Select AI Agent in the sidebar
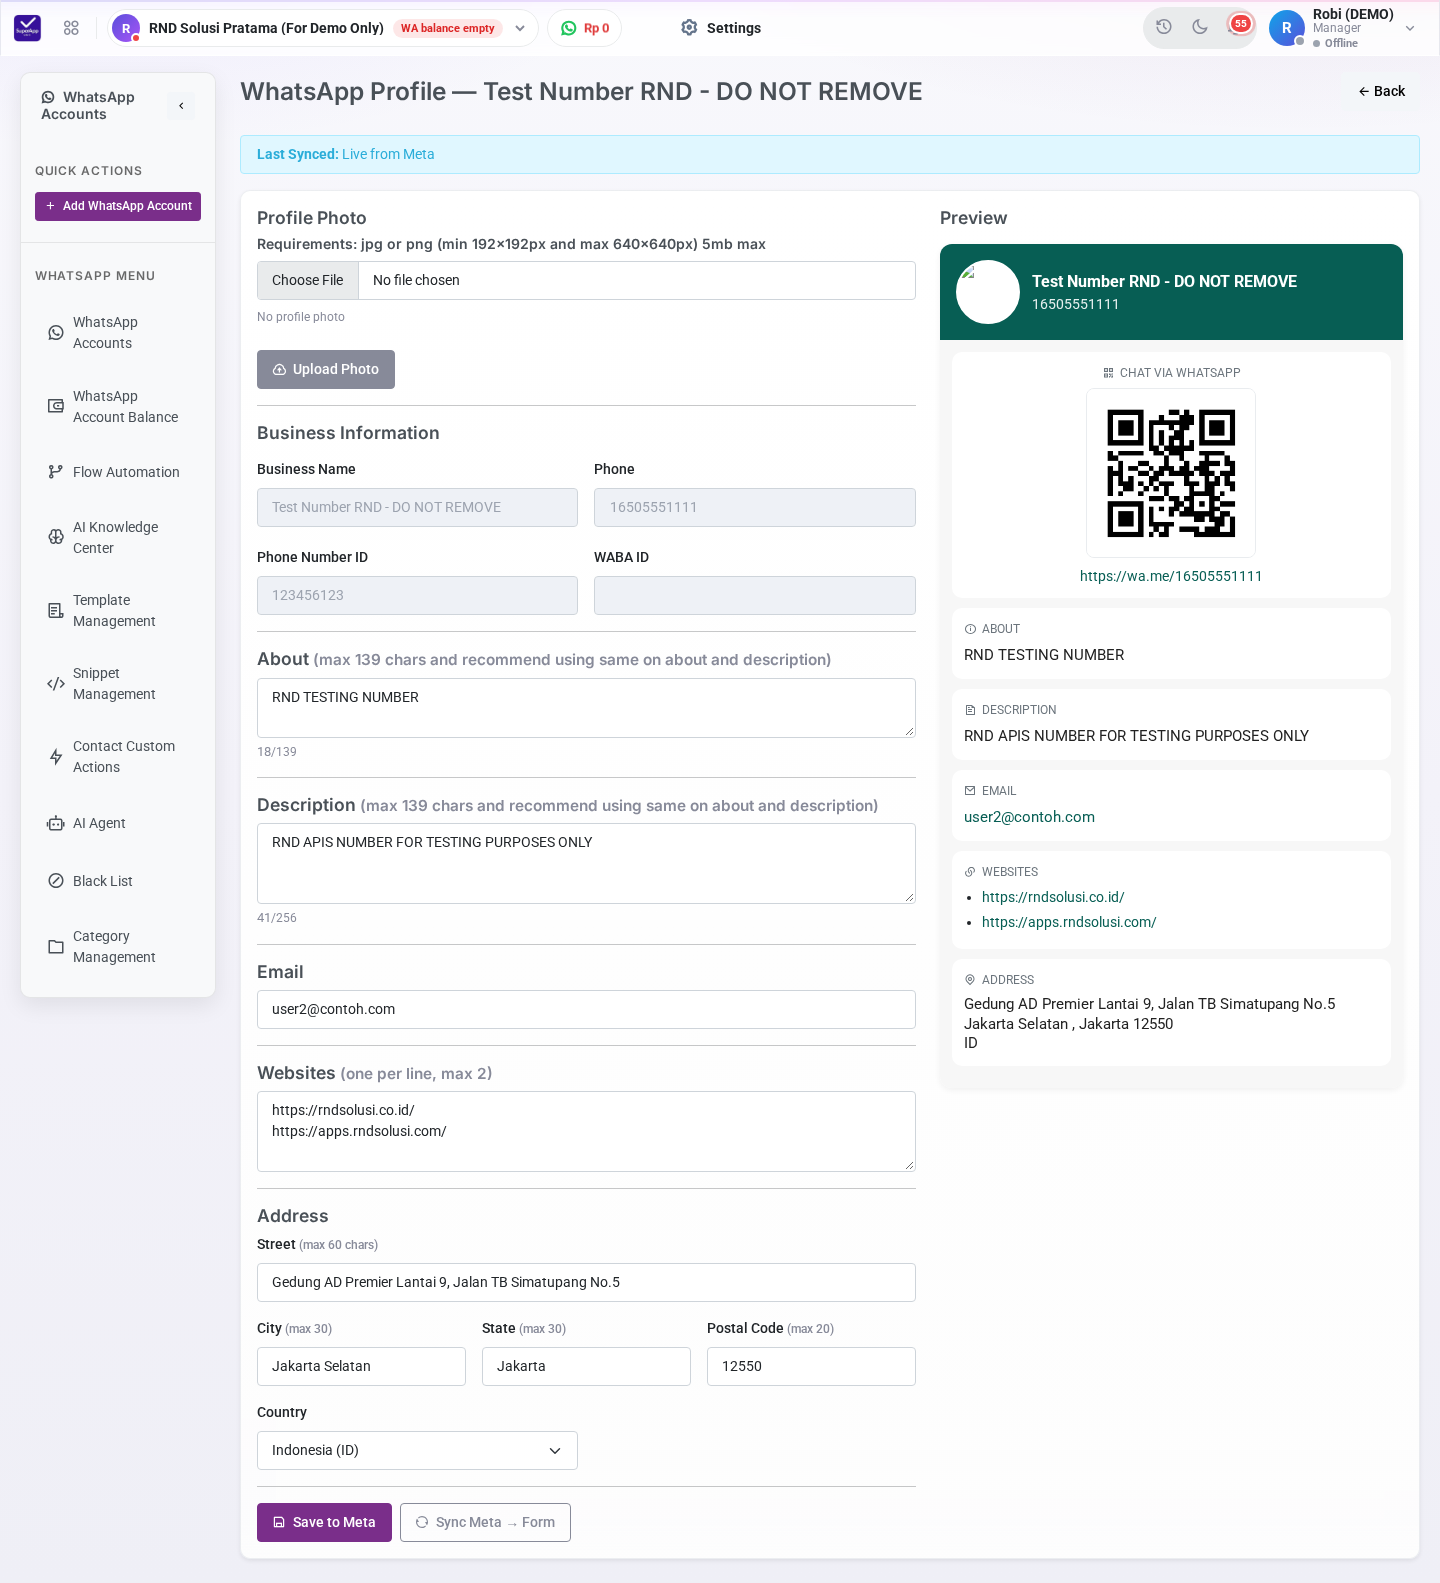 [x=118, y=823]
